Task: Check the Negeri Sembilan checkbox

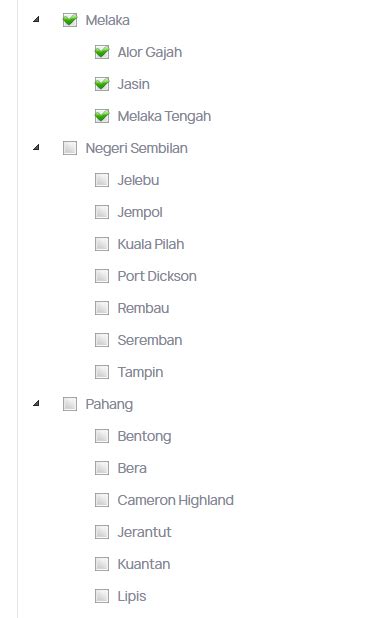Action: click(70, 148)
